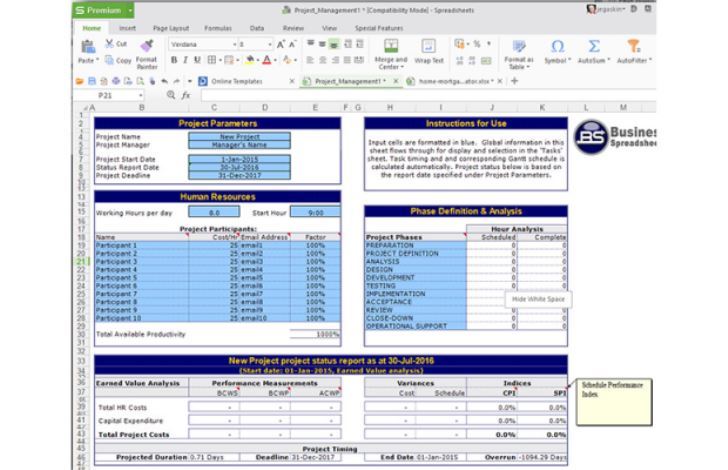Open the S Premium application menu dropdown
This screenshot has width=728, height=470.
point(130,10)
